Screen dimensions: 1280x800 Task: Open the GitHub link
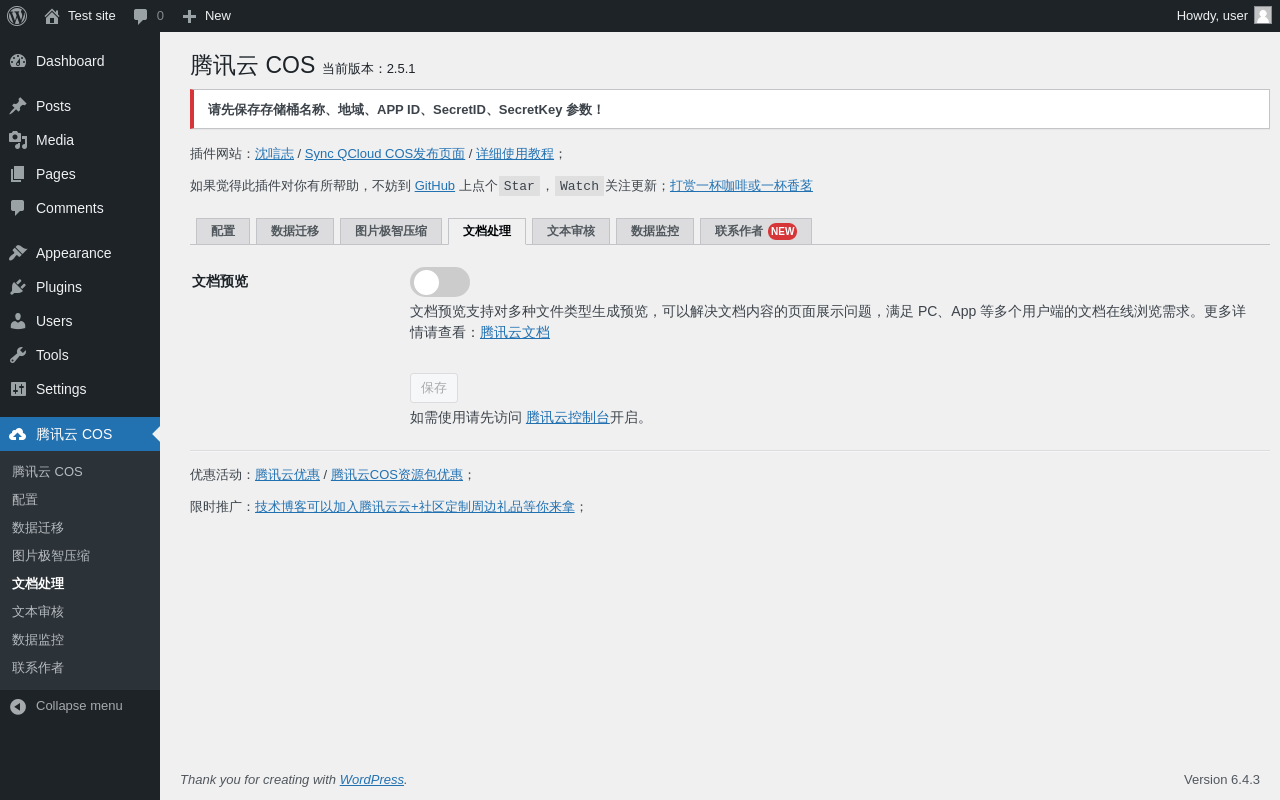tap(435, 186)
